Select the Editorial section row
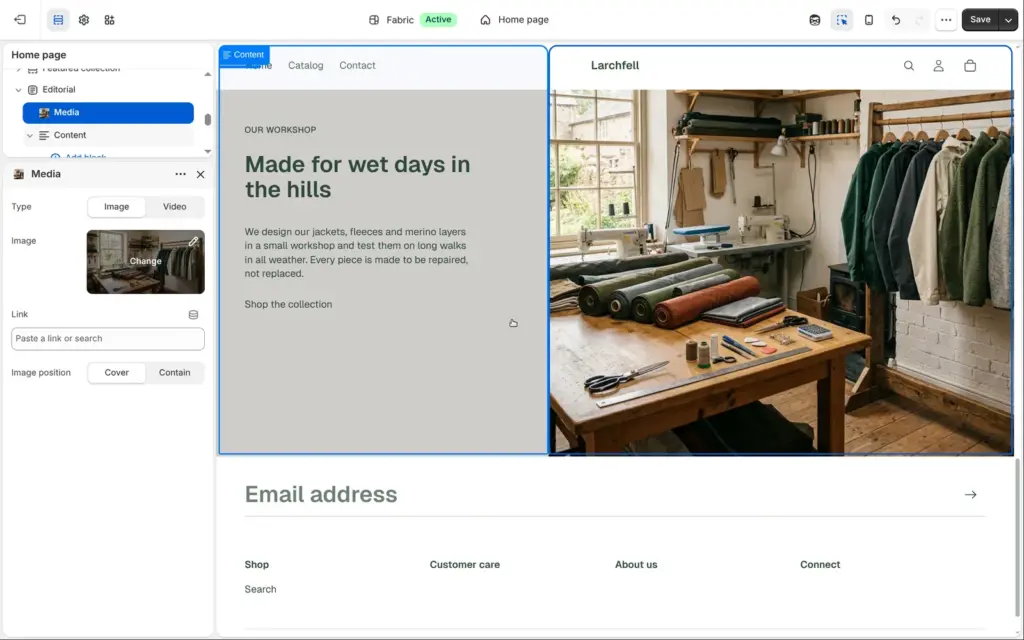Screen dimensions: 1024x640 pyautogui.click(x=108, y=89)
